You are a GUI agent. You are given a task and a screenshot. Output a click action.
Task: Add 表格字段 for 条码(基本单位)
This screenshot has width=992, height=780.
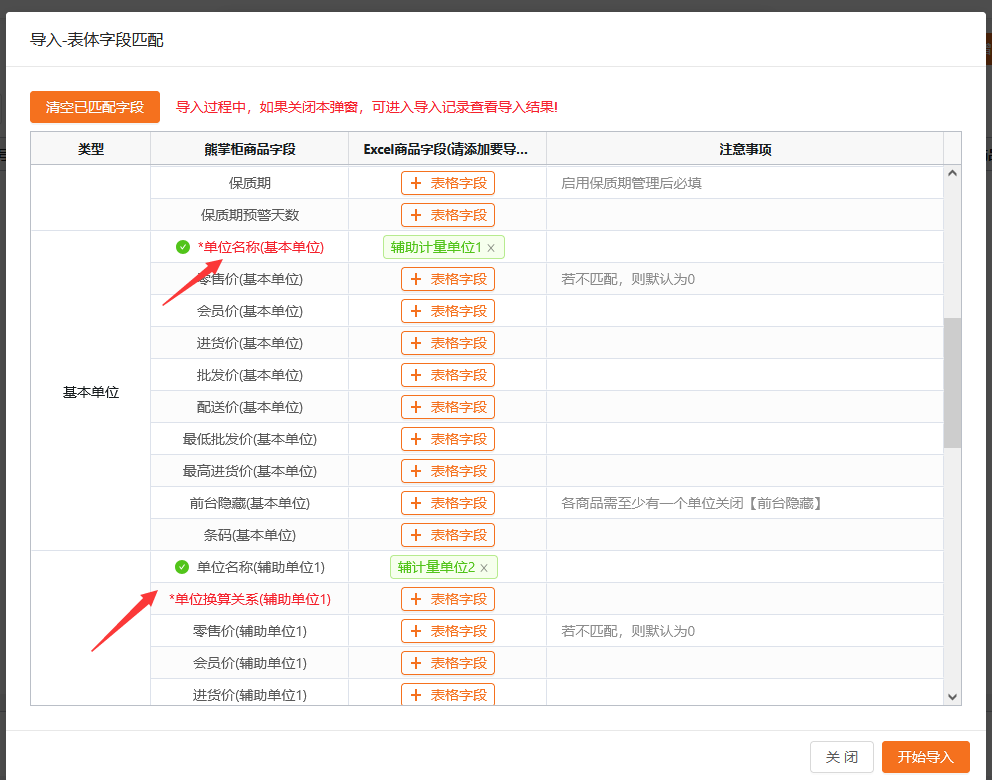(448, 535)
